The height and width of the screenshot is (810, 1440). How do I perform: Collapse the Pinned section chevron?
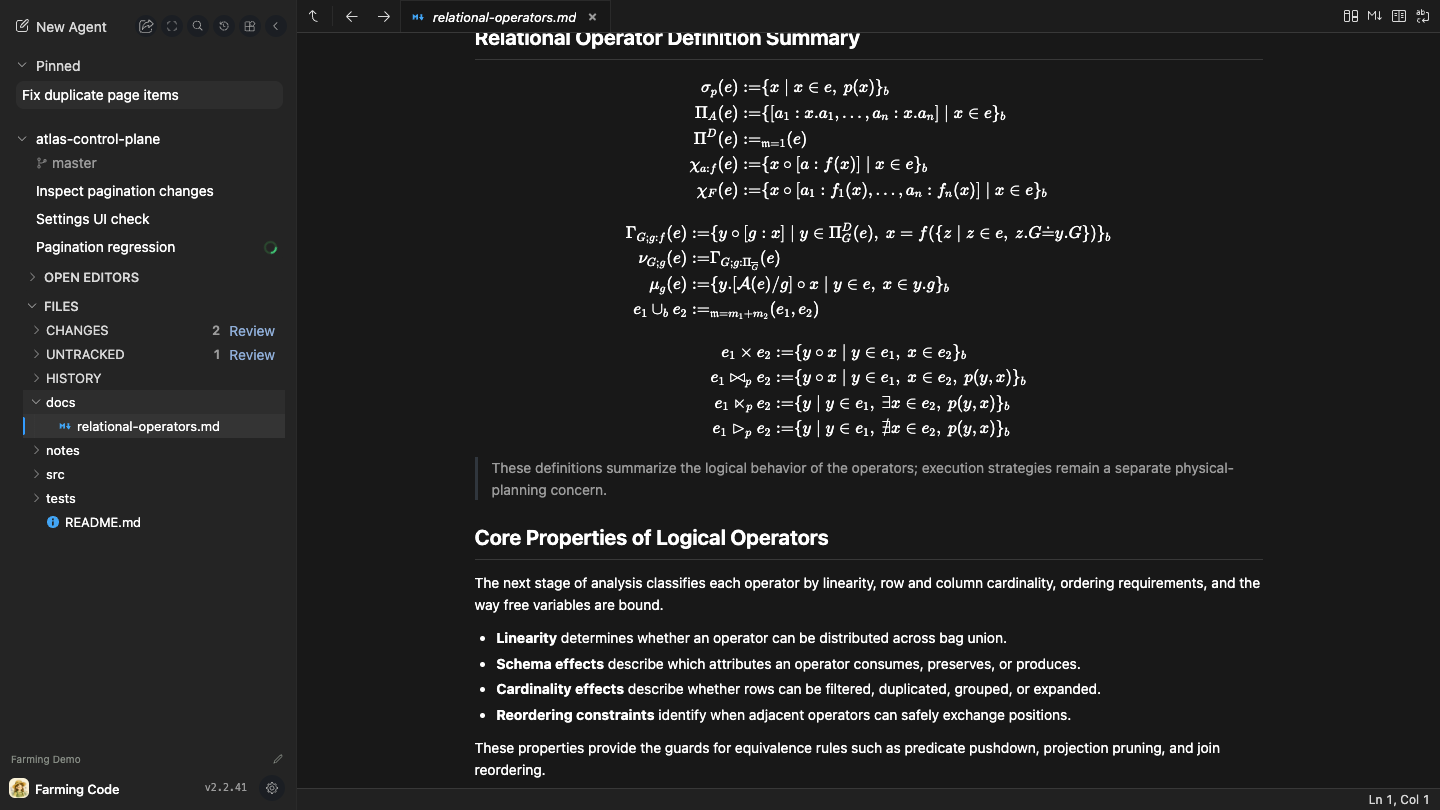[22, 66]
